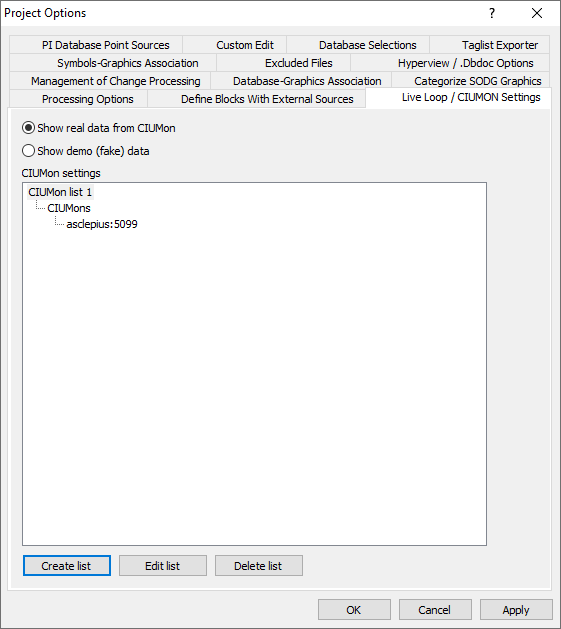561x629 pixels.
Task: Click the Delete list button
Action: 258,566
